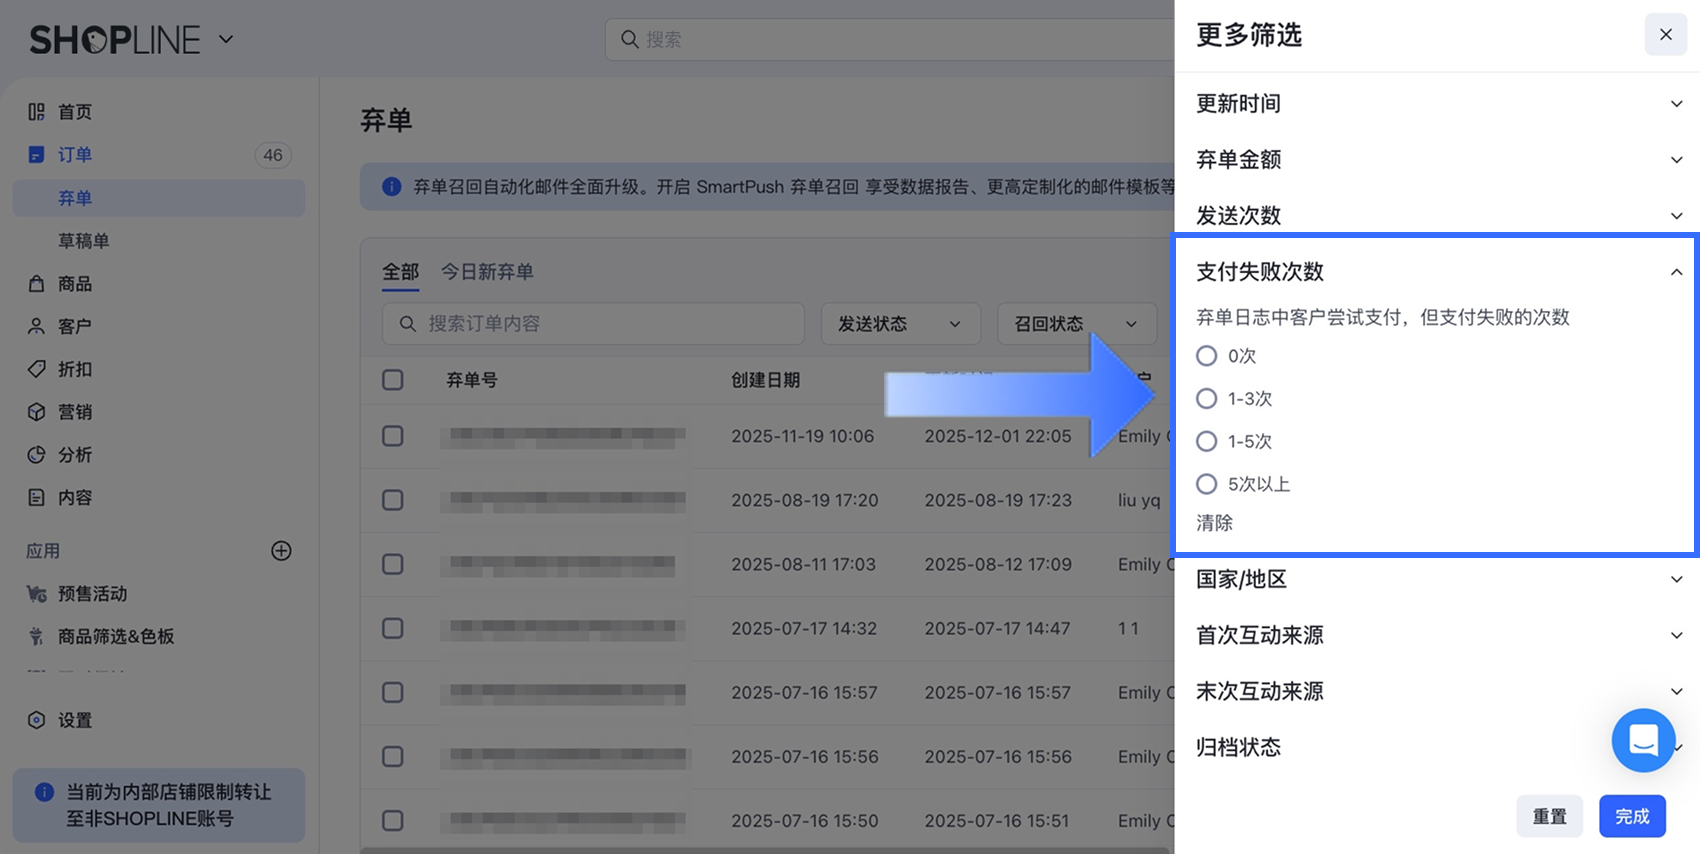
Task: Open 弃单 in the sidebar menu
Action: point(159,198)
